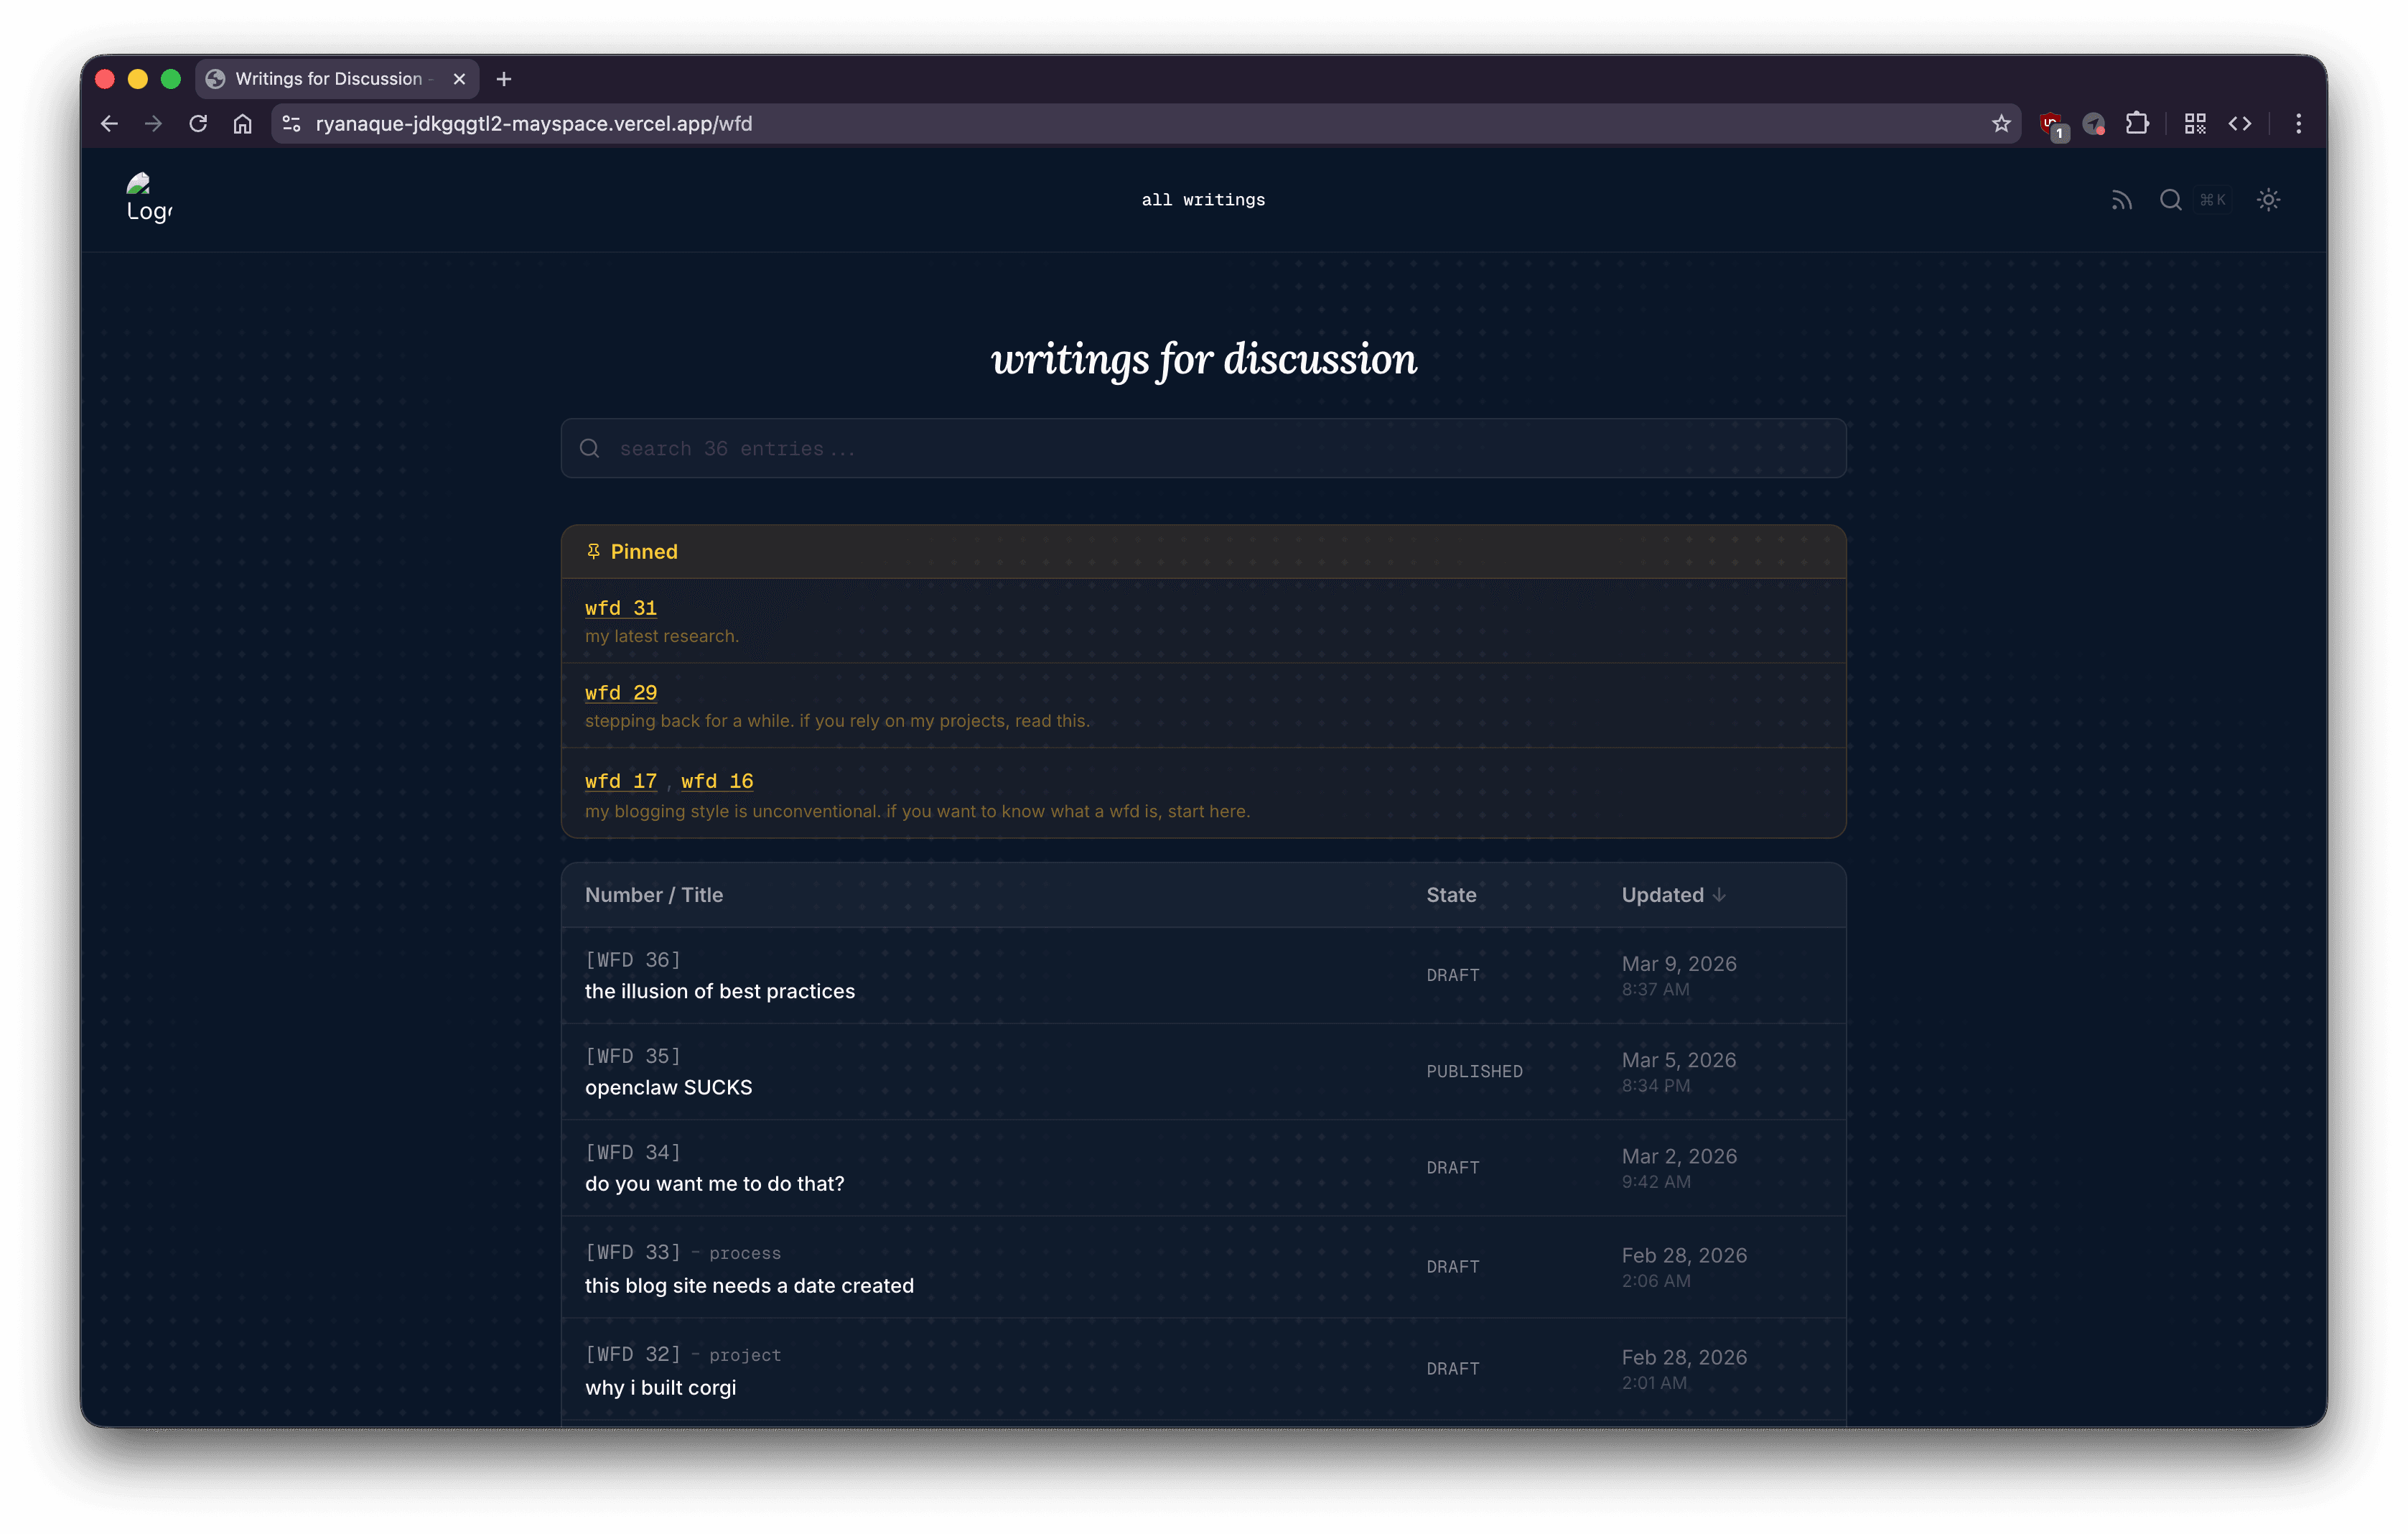The width and height of the screenshot is (2408, 1534).
Task: Click text my latest research.
Action: (661, 636)
